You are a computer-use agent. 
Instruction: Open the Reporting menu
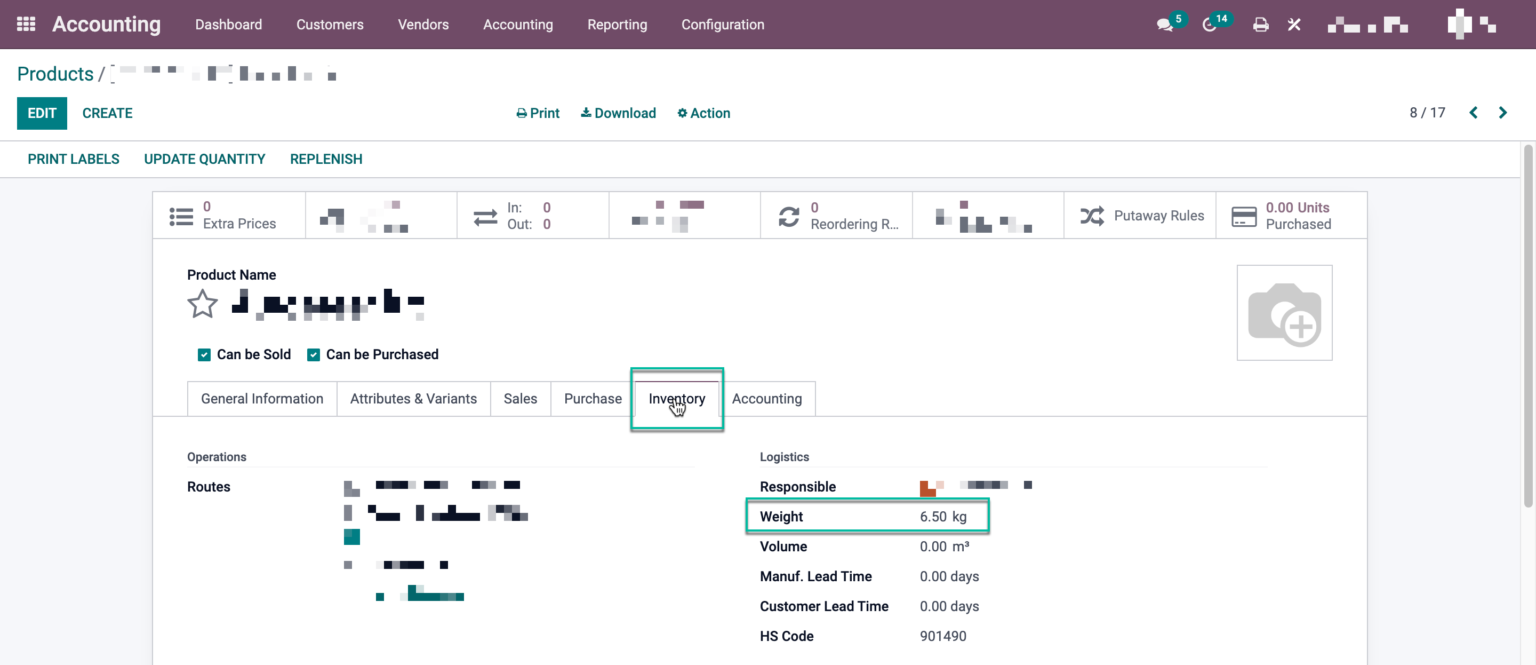coord(617,24)
